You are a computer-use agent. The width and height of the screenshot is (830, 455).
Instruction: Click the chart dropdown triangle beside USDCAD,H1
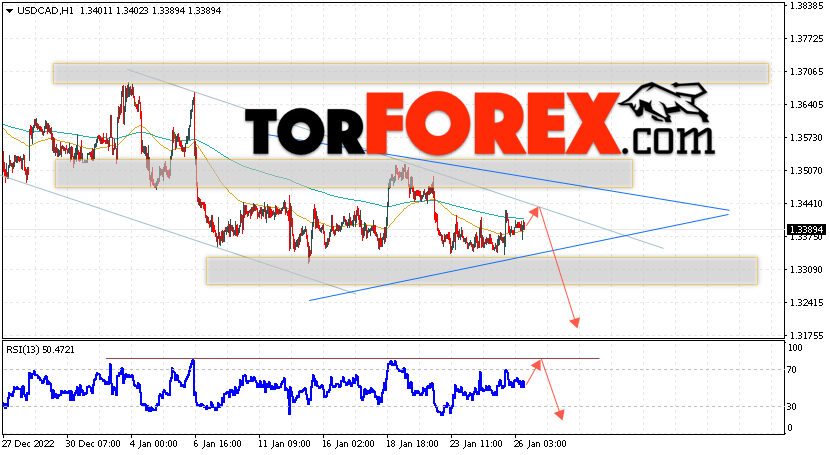coord(10,11)
